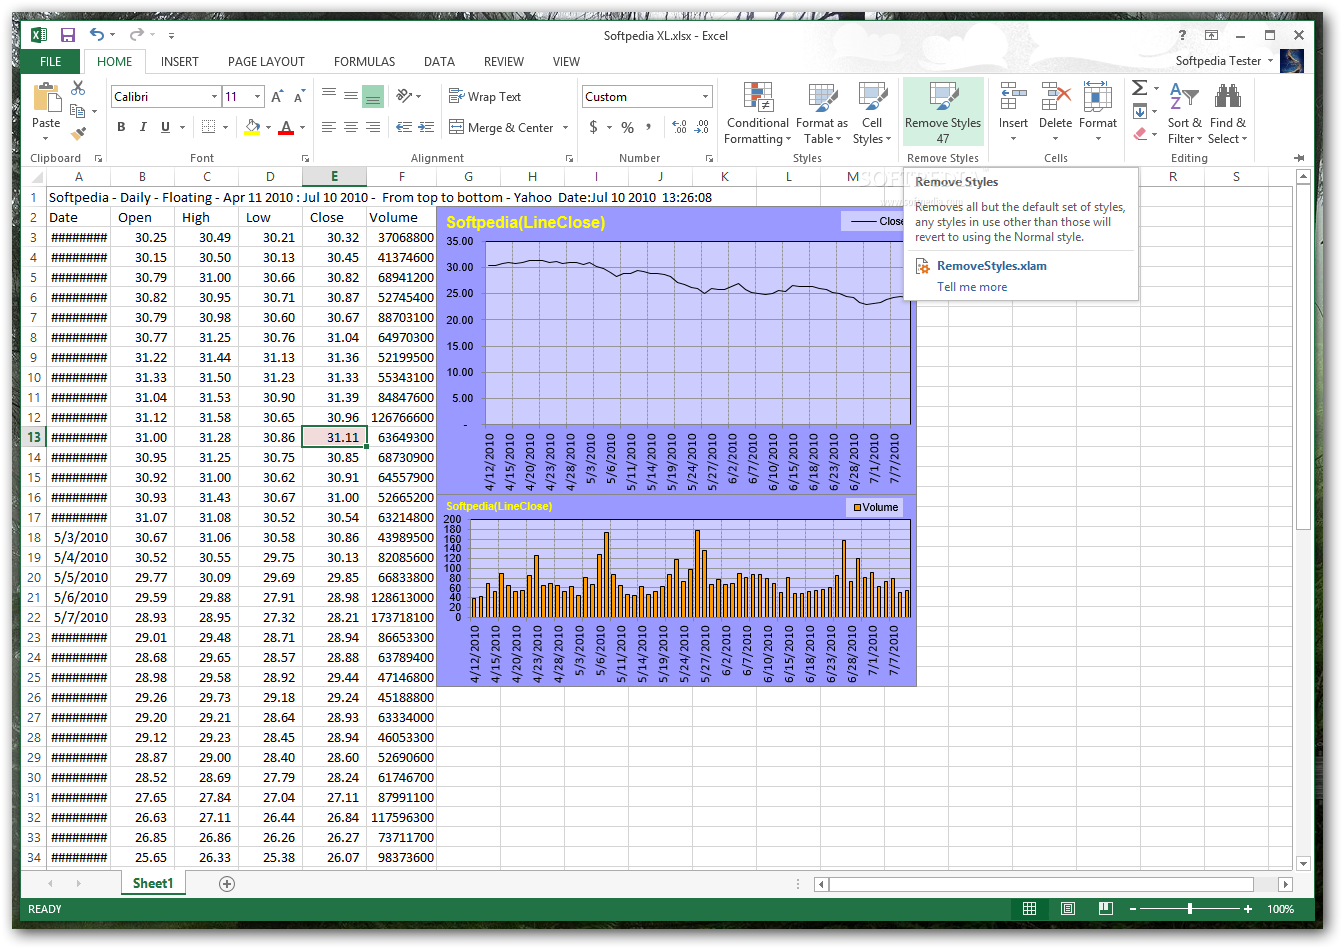Click the Help question mark icon
The image size is (1343, 949).
tap(1182, 35)
